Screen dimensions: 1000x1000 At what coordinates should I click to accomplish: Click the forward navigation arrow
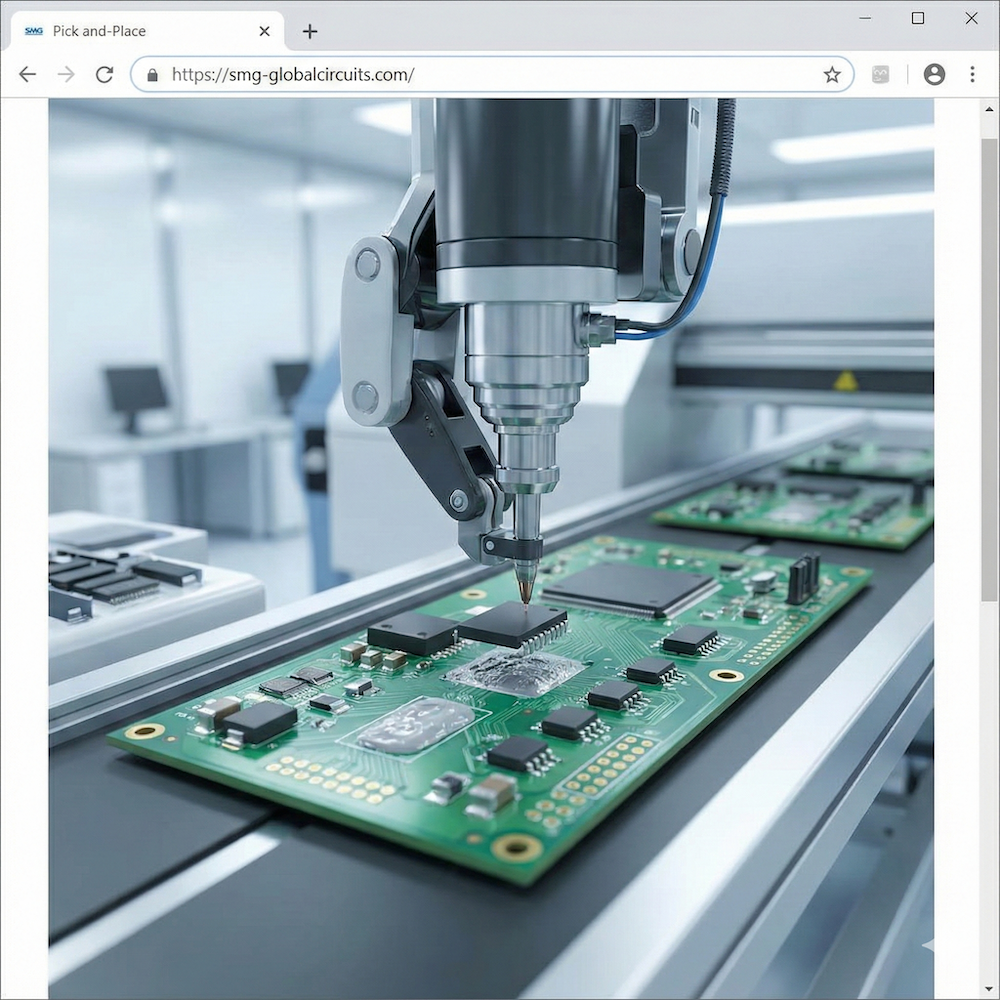tap(66, 75)
